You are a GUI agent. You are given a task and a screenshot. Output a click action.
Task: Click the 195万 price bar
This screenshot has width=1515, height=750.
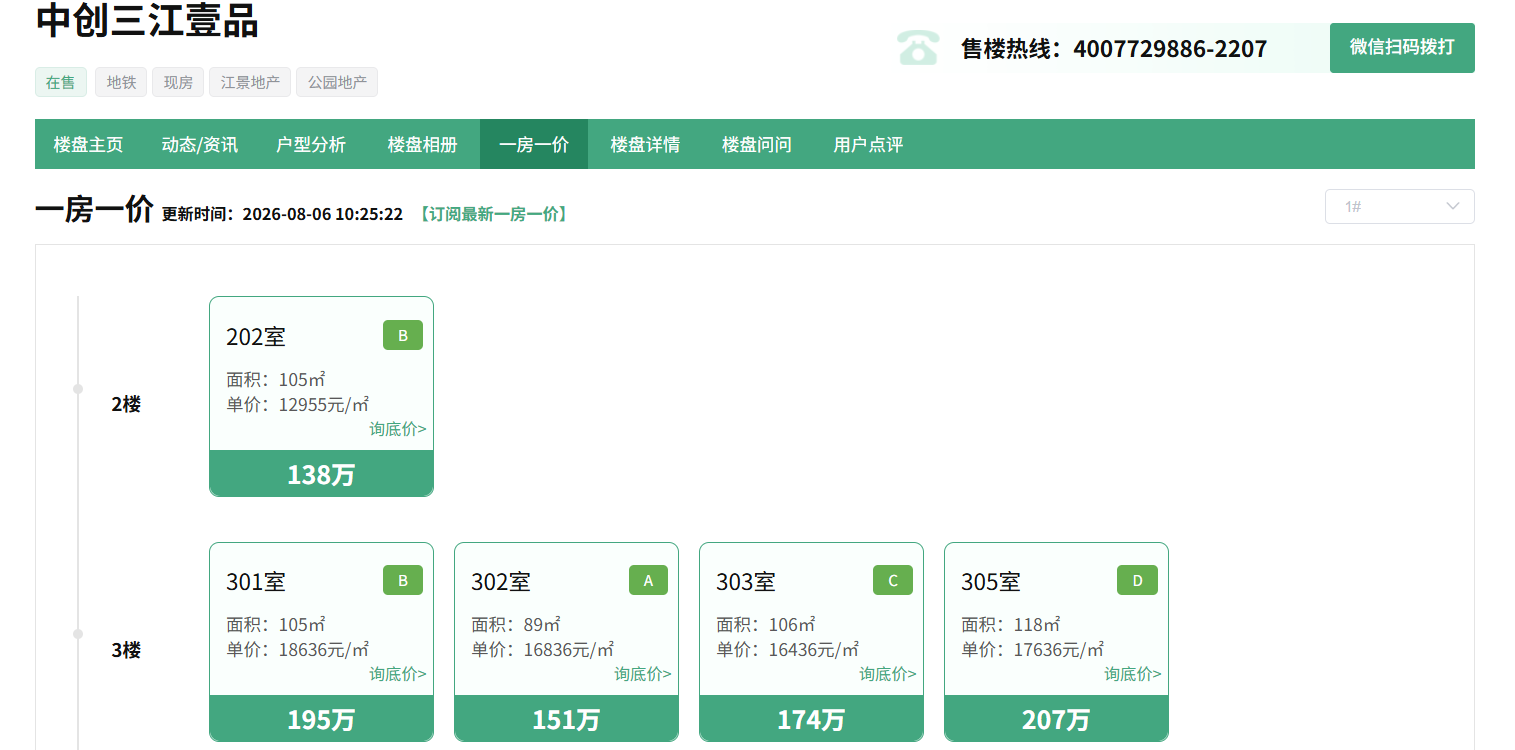coord(321,719)
